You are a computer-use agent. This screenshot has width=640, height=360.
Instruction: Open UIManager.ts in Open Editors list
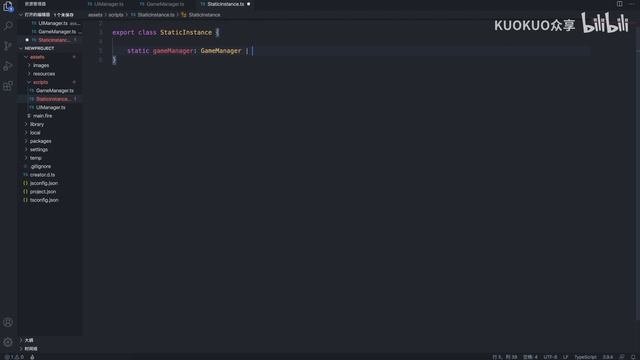53,23
